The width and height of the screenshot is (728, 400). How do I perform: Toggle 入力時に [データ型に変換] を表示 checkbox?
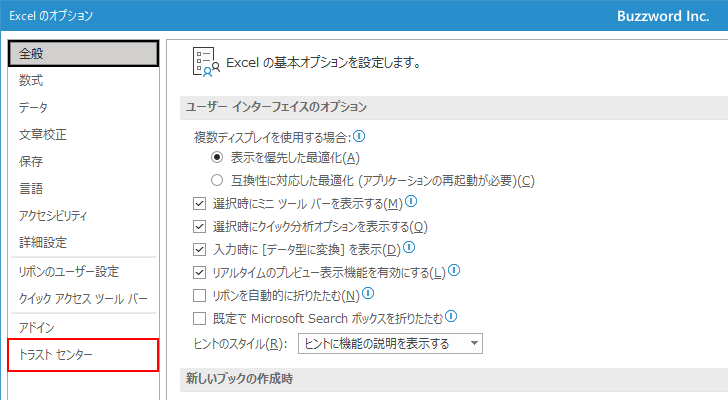point(200,250)
